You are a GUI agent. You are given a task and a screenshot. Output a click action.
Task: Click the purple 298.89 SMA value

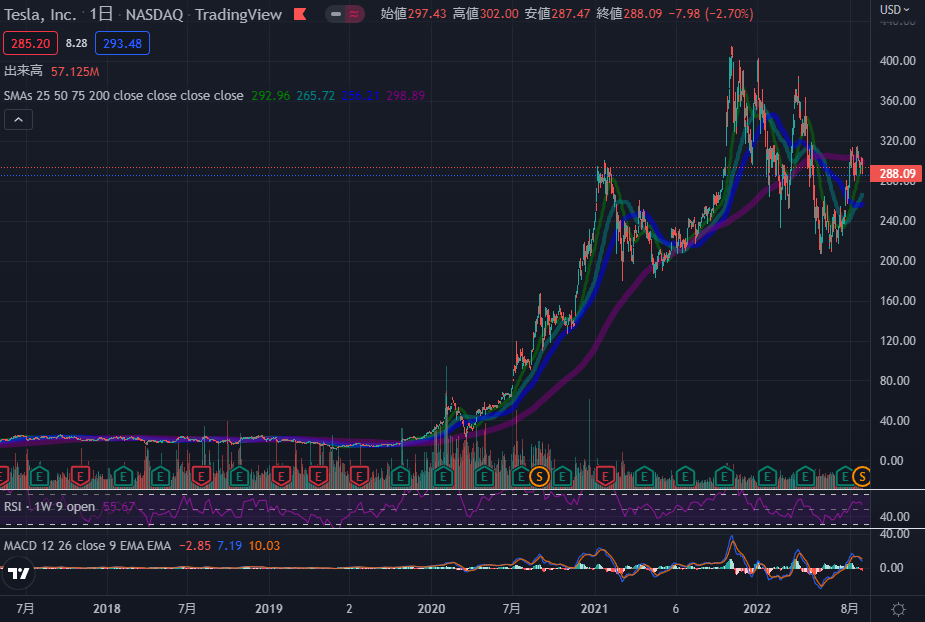click(x=405, y=96)
